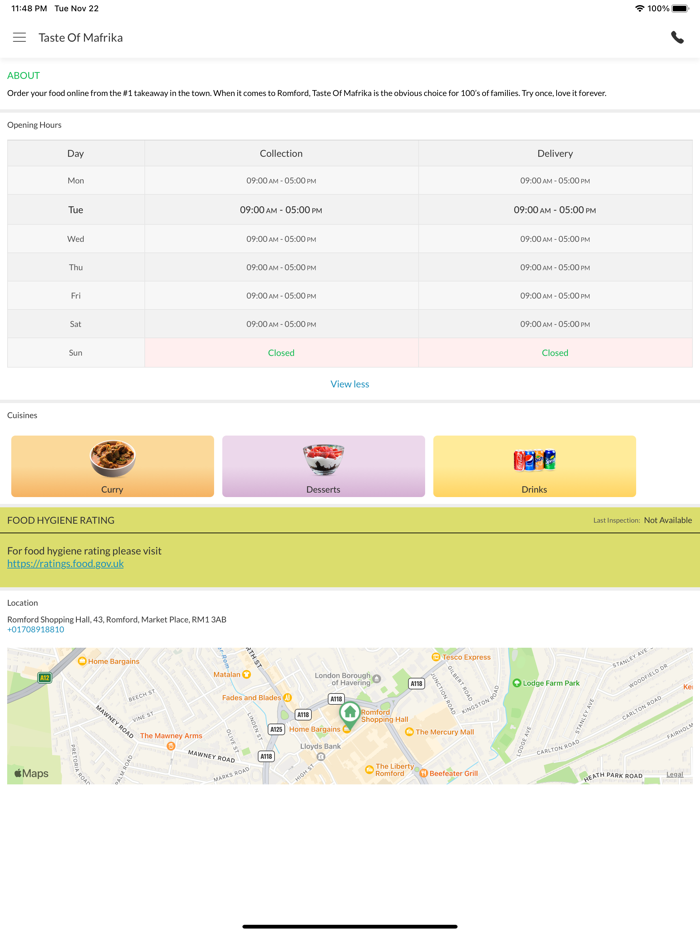700x934 pixels.
Task: Click the Taste Of Mafrika title
Action: (x=81, y=38)
